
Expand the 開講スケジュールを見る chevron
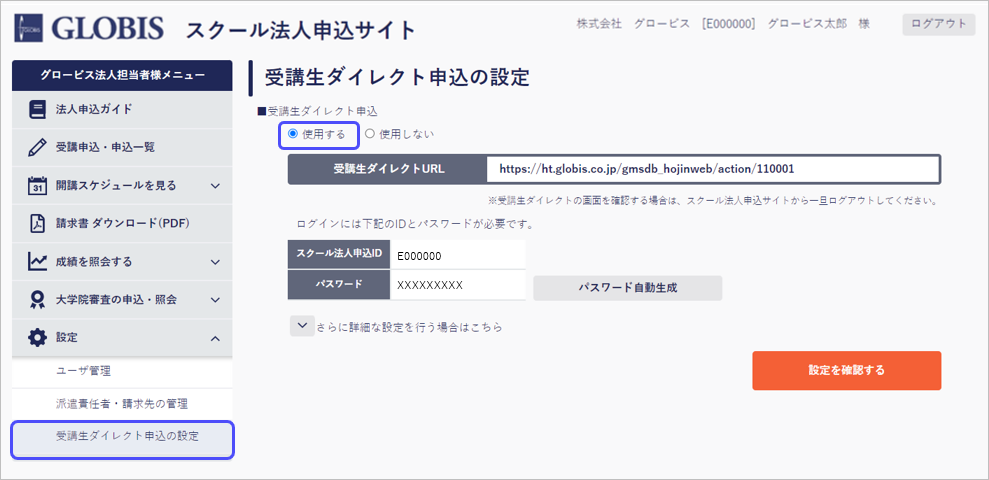215,186
